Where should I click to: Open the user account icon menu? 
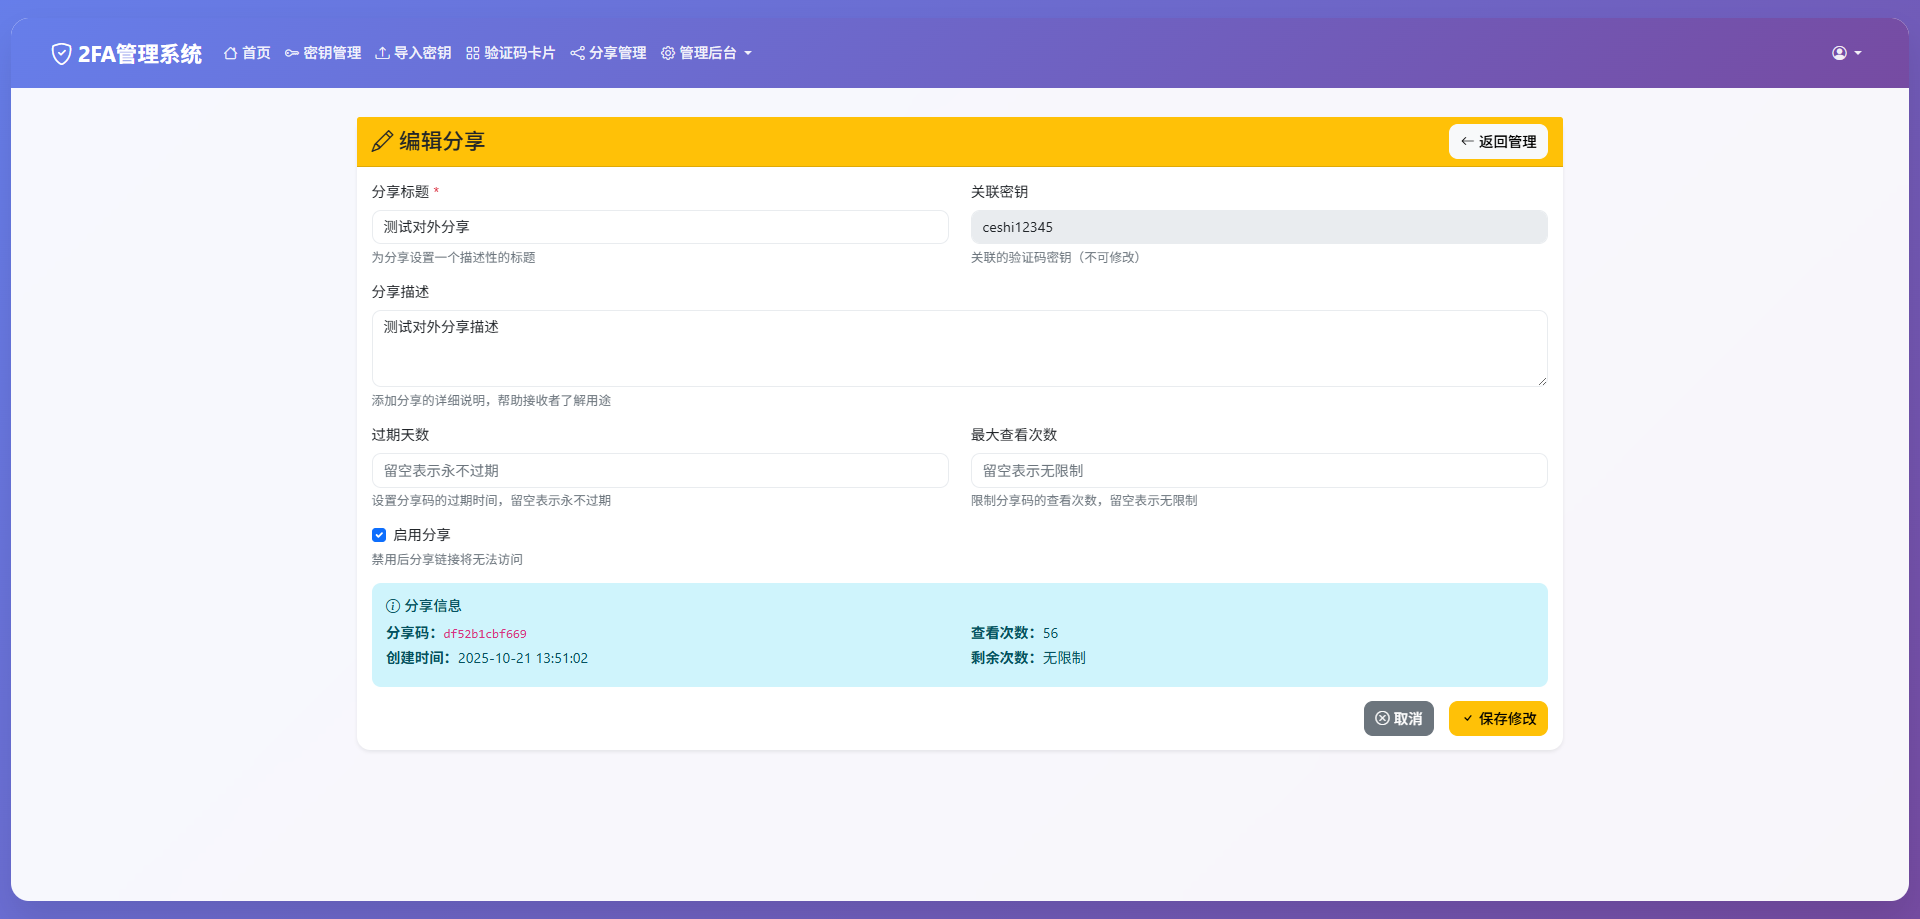click(1840, 53)
